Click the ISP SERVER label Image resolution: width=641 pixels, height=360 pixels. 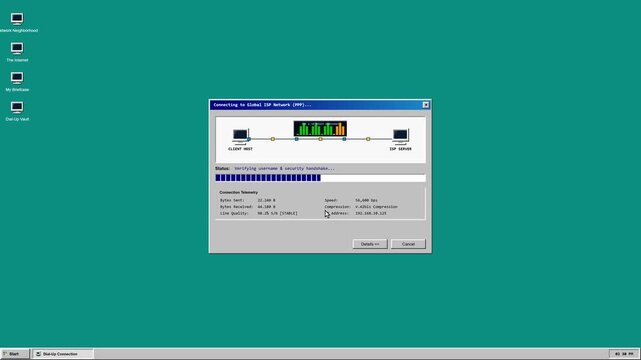(401, 149)
